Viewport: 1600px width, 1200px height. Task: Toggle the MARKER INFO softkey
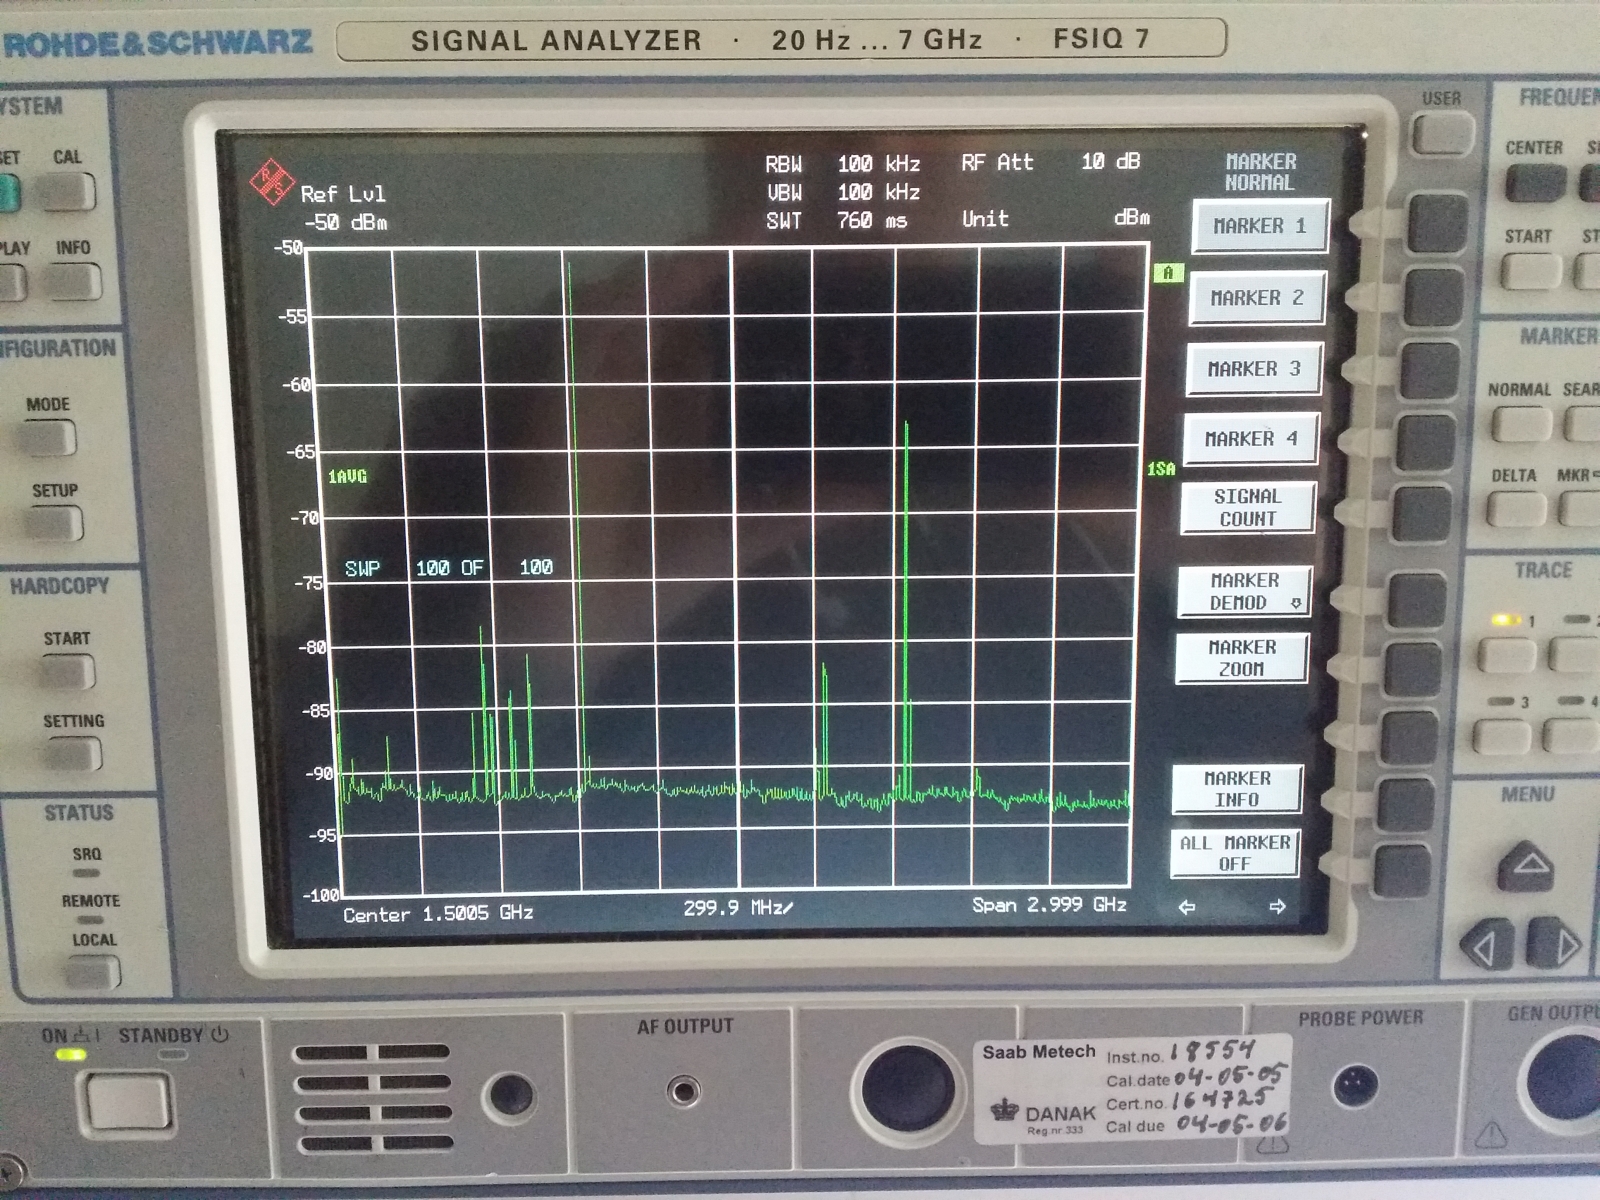click(1237, 789)
